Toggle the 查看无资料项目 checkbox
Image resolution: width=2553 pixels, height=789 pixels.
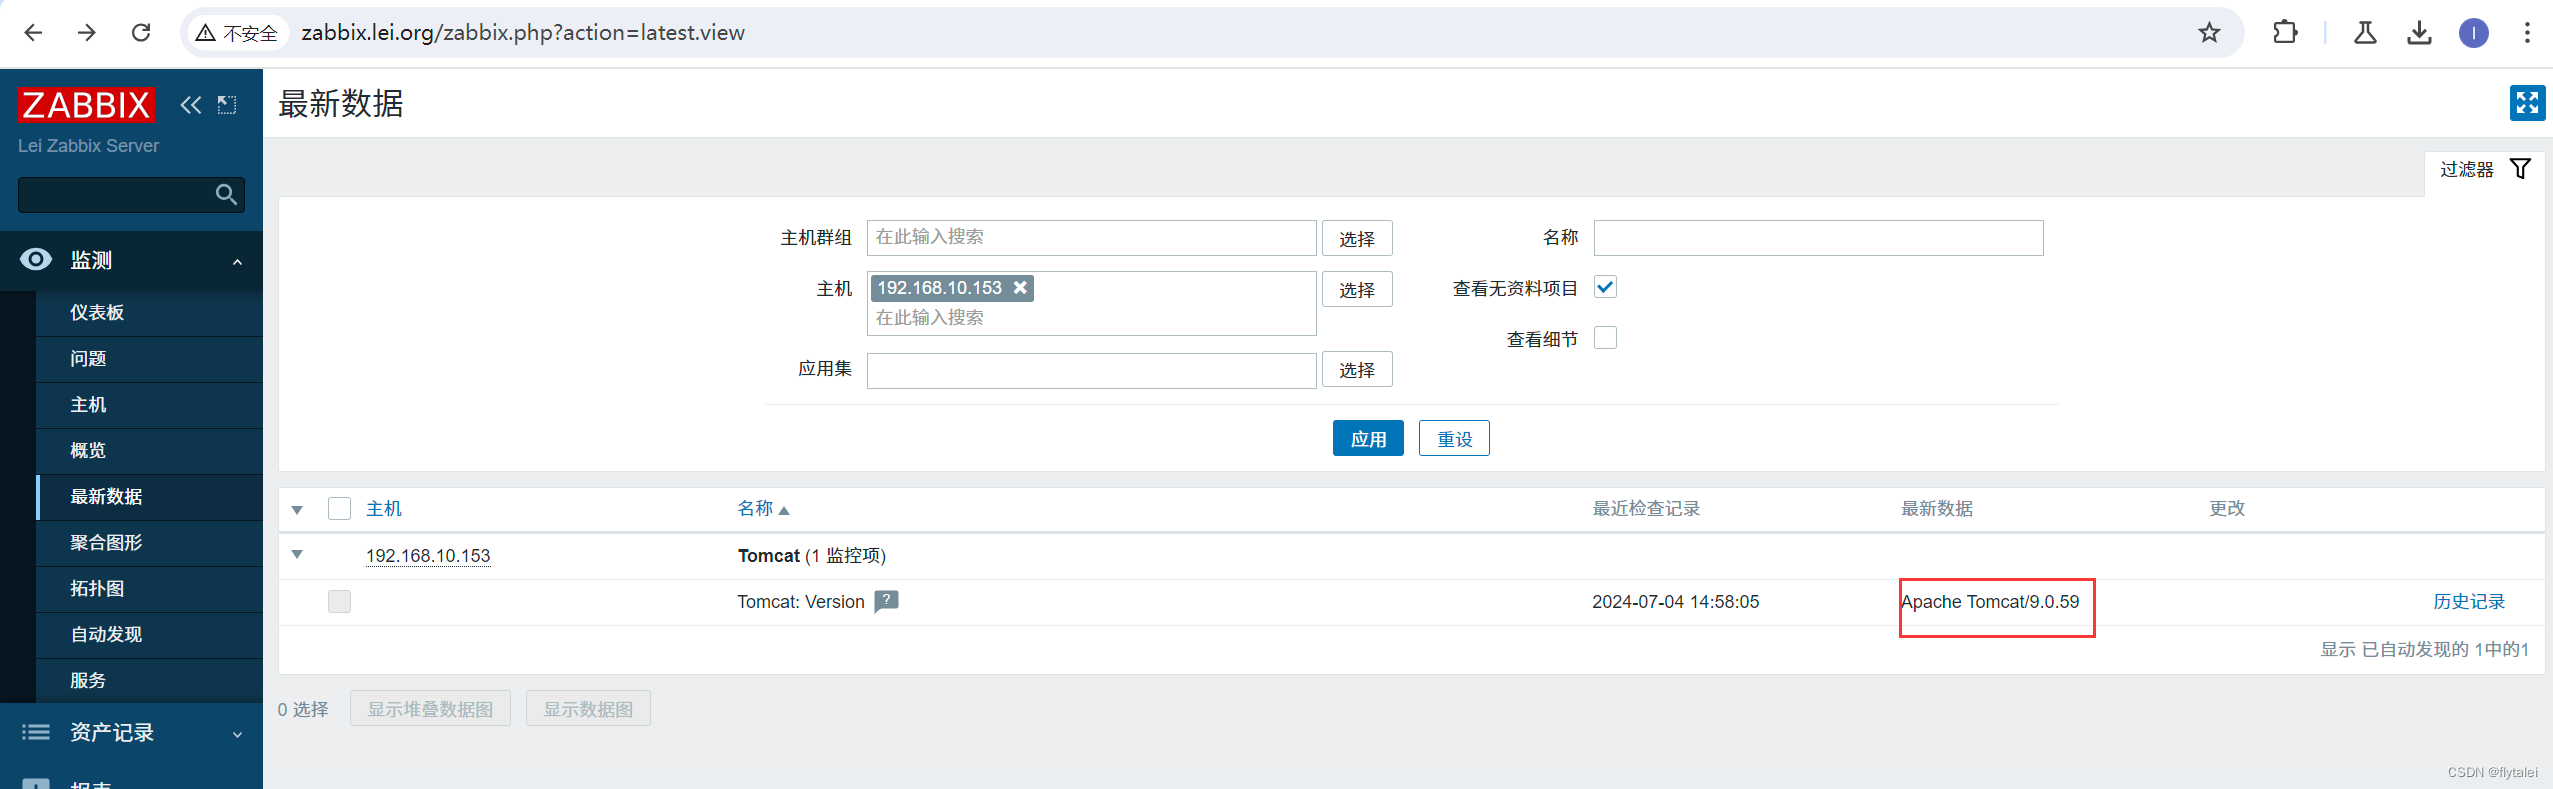(x=1605, y=287)
